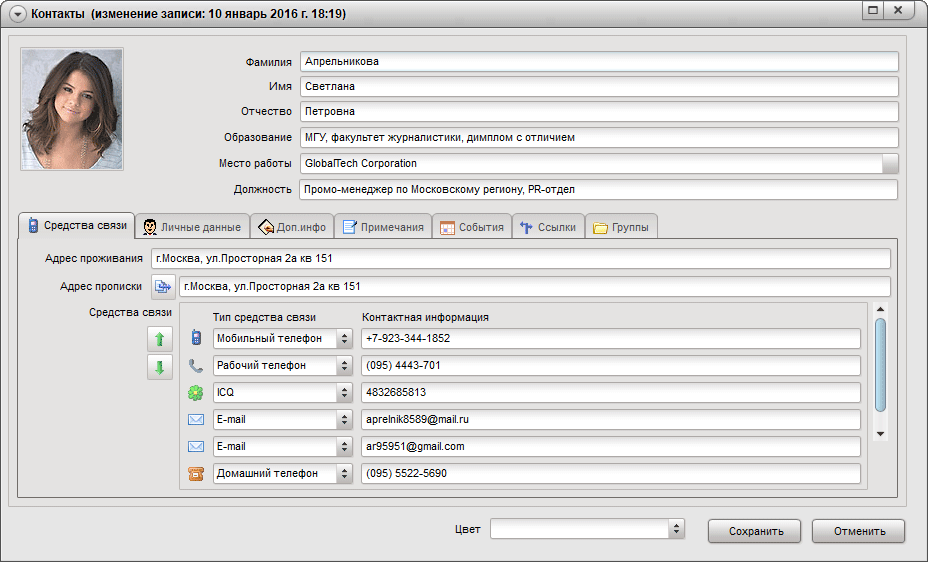The width and height of the screenshot is (928, 562).
Task: Click the contact photo thumbnail
Action: (72, 109)
